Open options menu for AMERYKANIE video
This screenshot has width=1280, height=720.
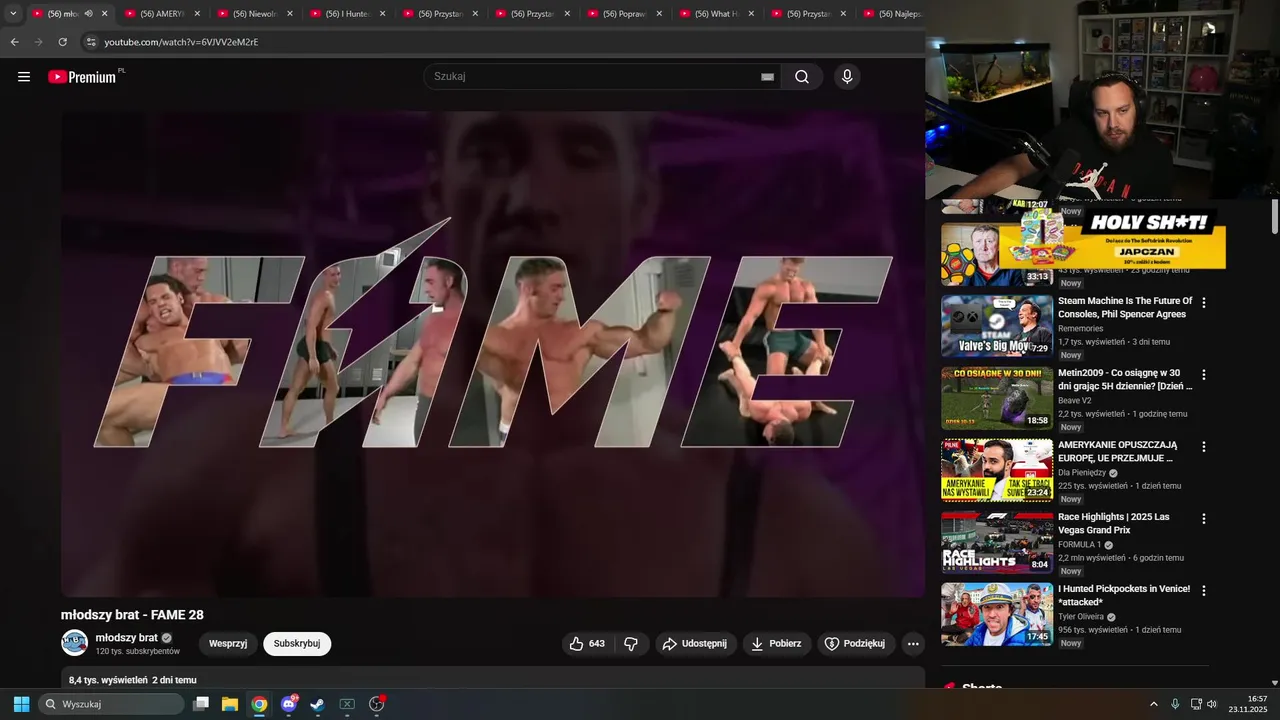(1204, 447)
